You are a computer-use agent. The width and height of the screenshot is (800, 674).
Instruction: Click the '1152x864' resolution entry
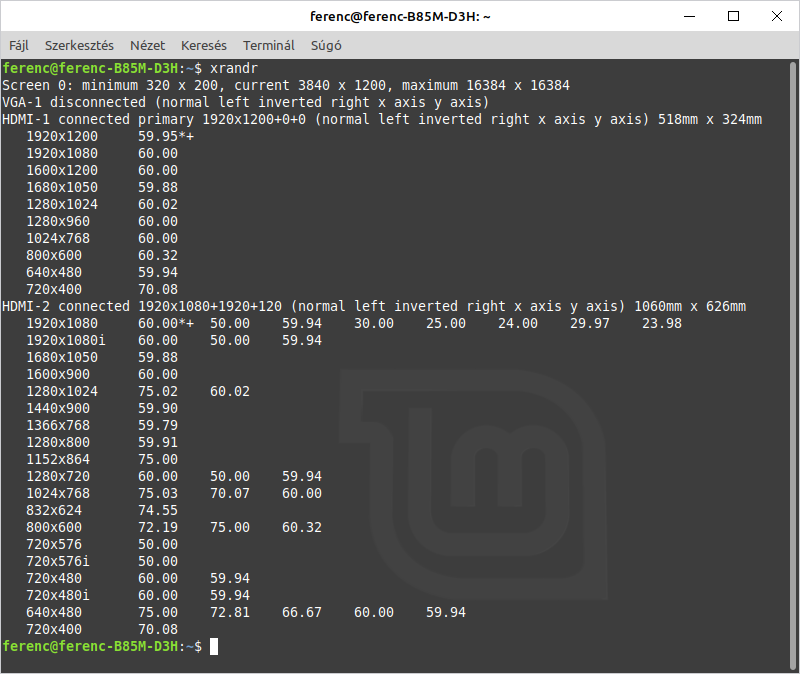[58, 459]
